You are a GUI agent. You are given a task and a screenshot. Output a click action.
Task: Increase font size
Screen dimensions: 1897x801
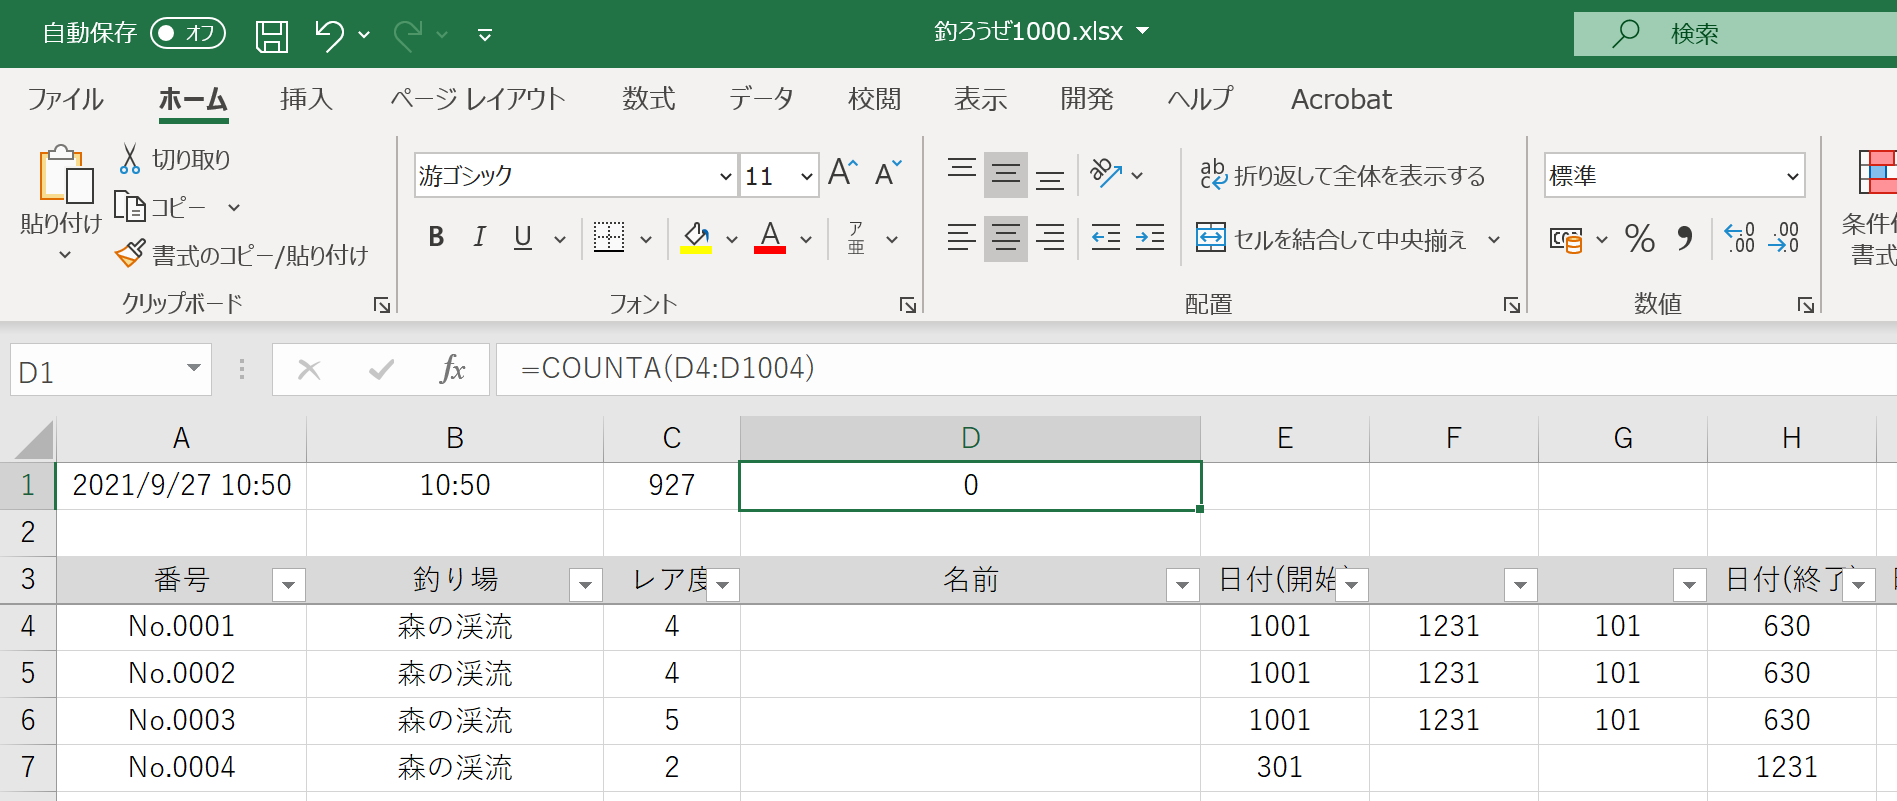pos(843,173)
